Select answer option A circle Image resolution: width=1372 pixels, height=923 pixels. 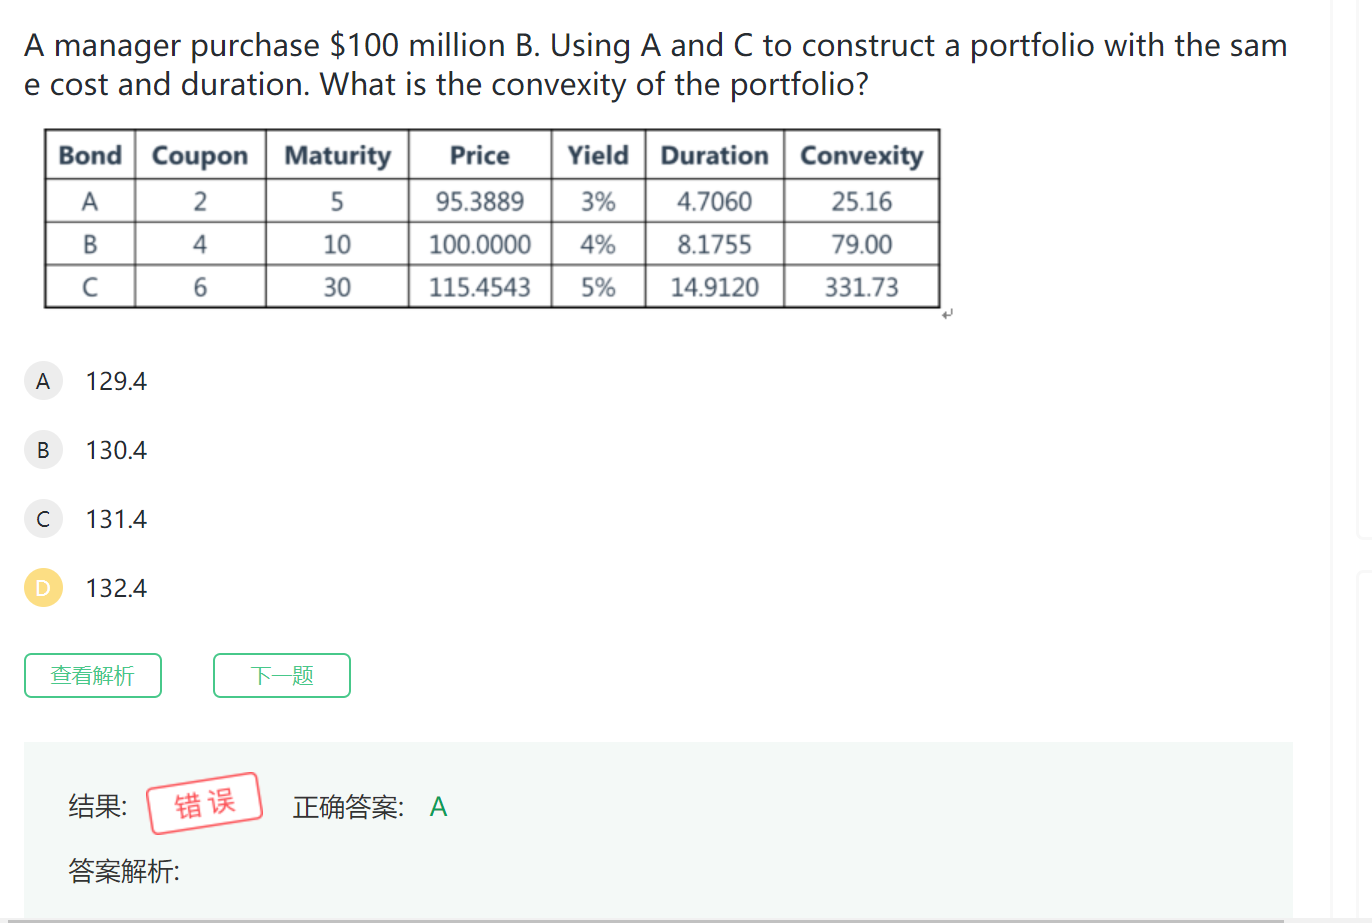(43, 381)
